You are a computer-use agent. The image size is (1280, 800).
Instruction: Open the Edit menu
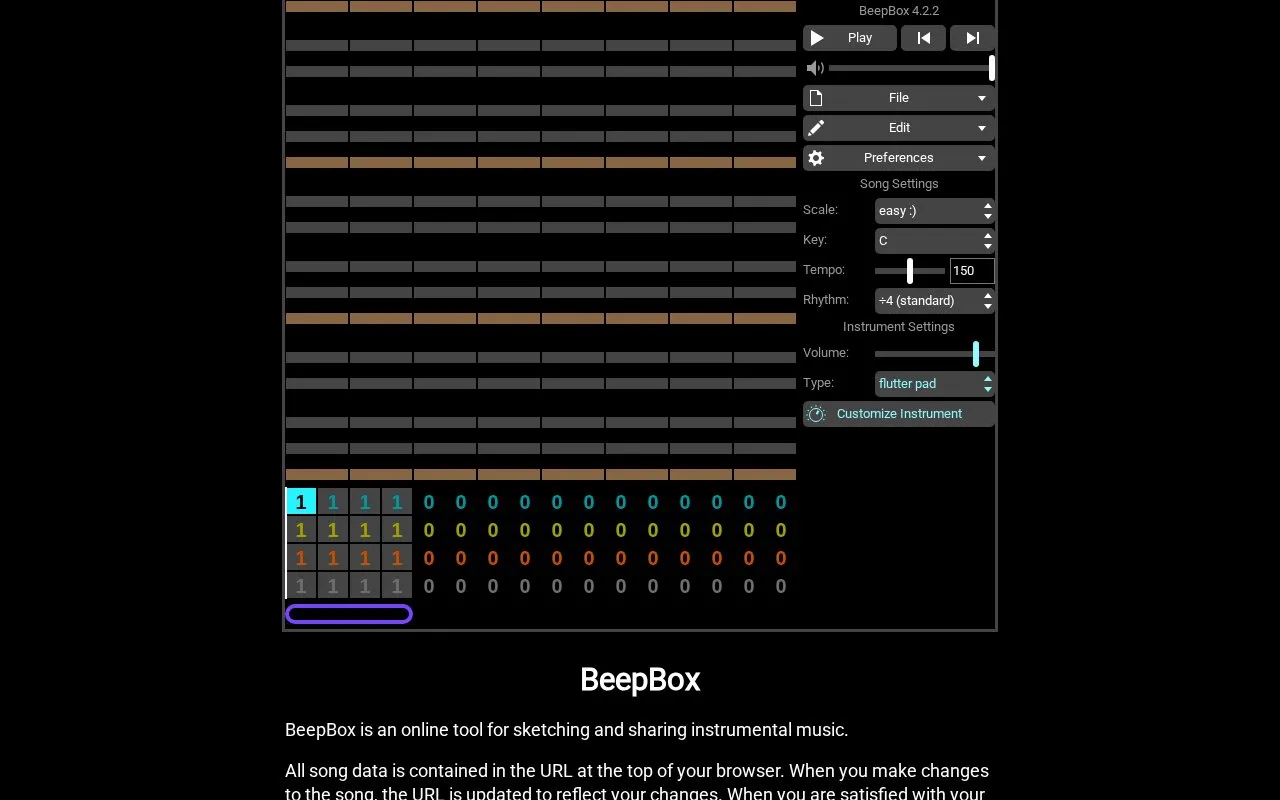[899, 128]
